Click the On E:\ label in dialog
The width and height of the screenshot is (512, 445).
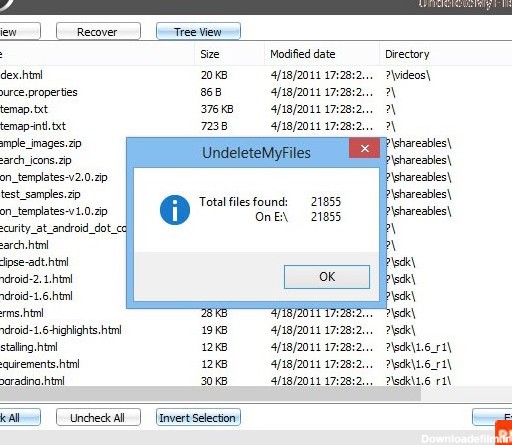pos(272,217)
